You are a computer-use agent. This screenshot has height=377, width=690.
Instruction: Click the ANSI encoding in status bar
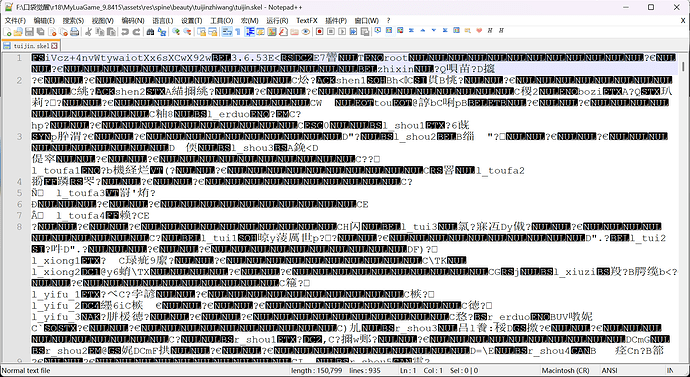coord(609,370)
